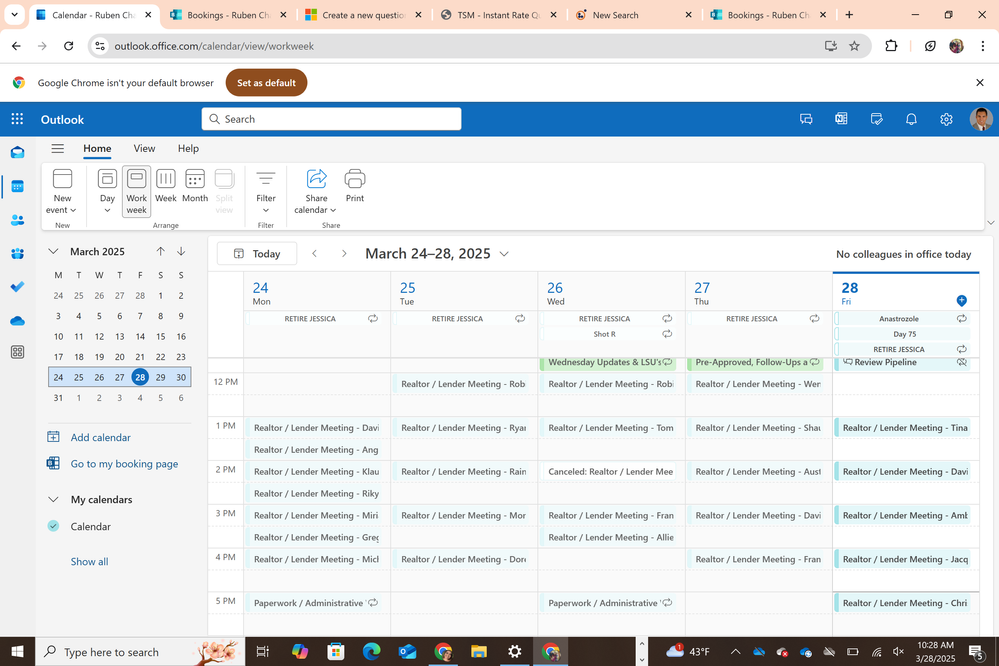
Task: Collapse the March 2025 mini calendar
Action: point(54,251)
